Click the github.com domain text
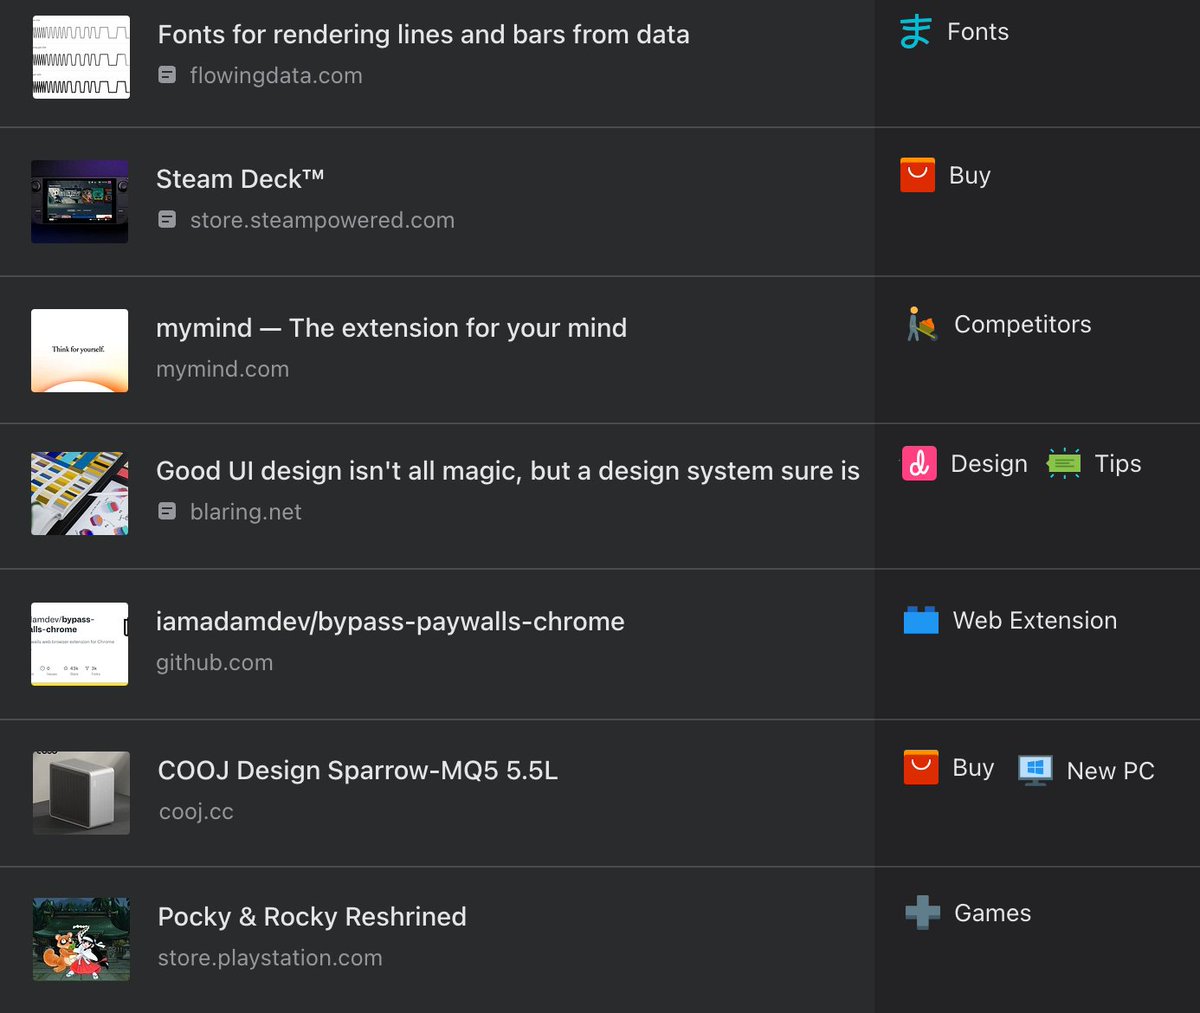This screenshot has width=1200, height=1013. tap(214, 663)
